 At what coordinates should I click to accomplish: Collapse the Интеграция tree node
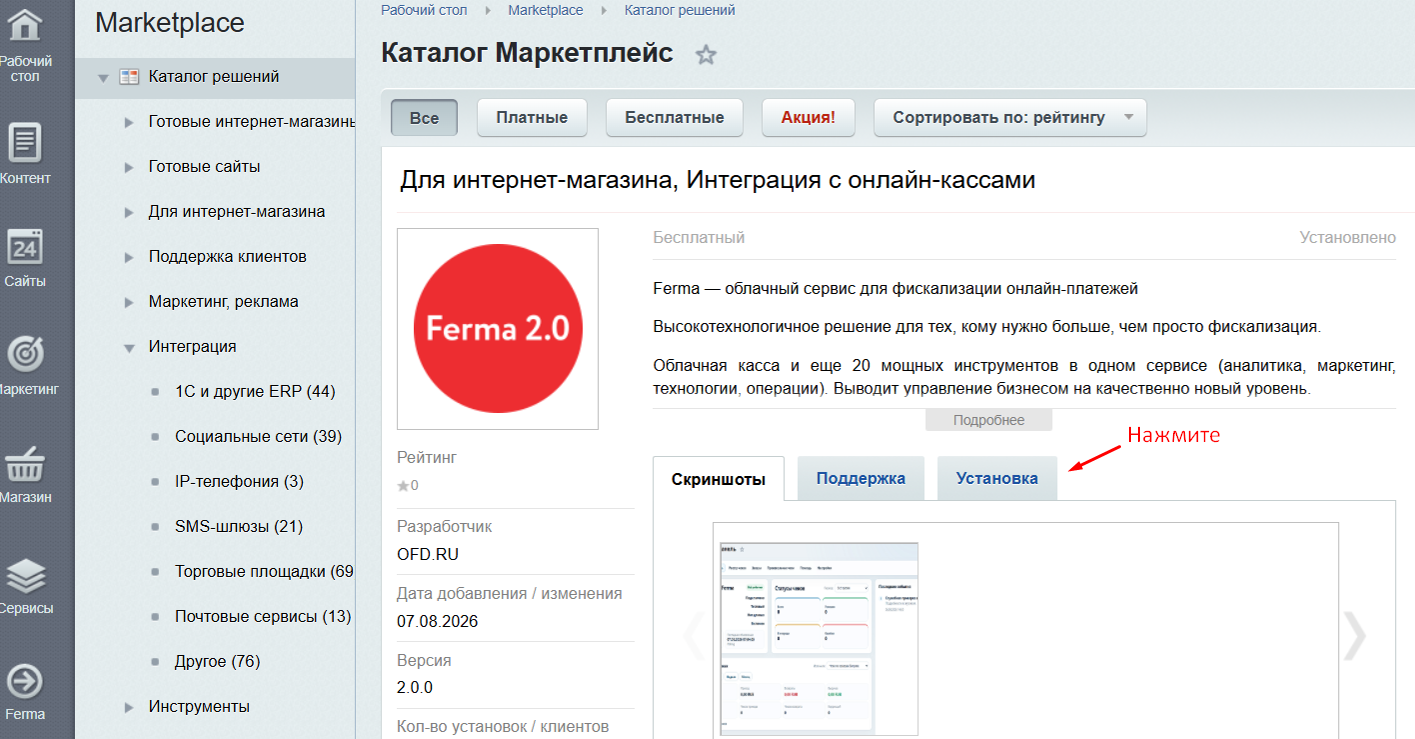pyautogui.click(x=129, y=348)
